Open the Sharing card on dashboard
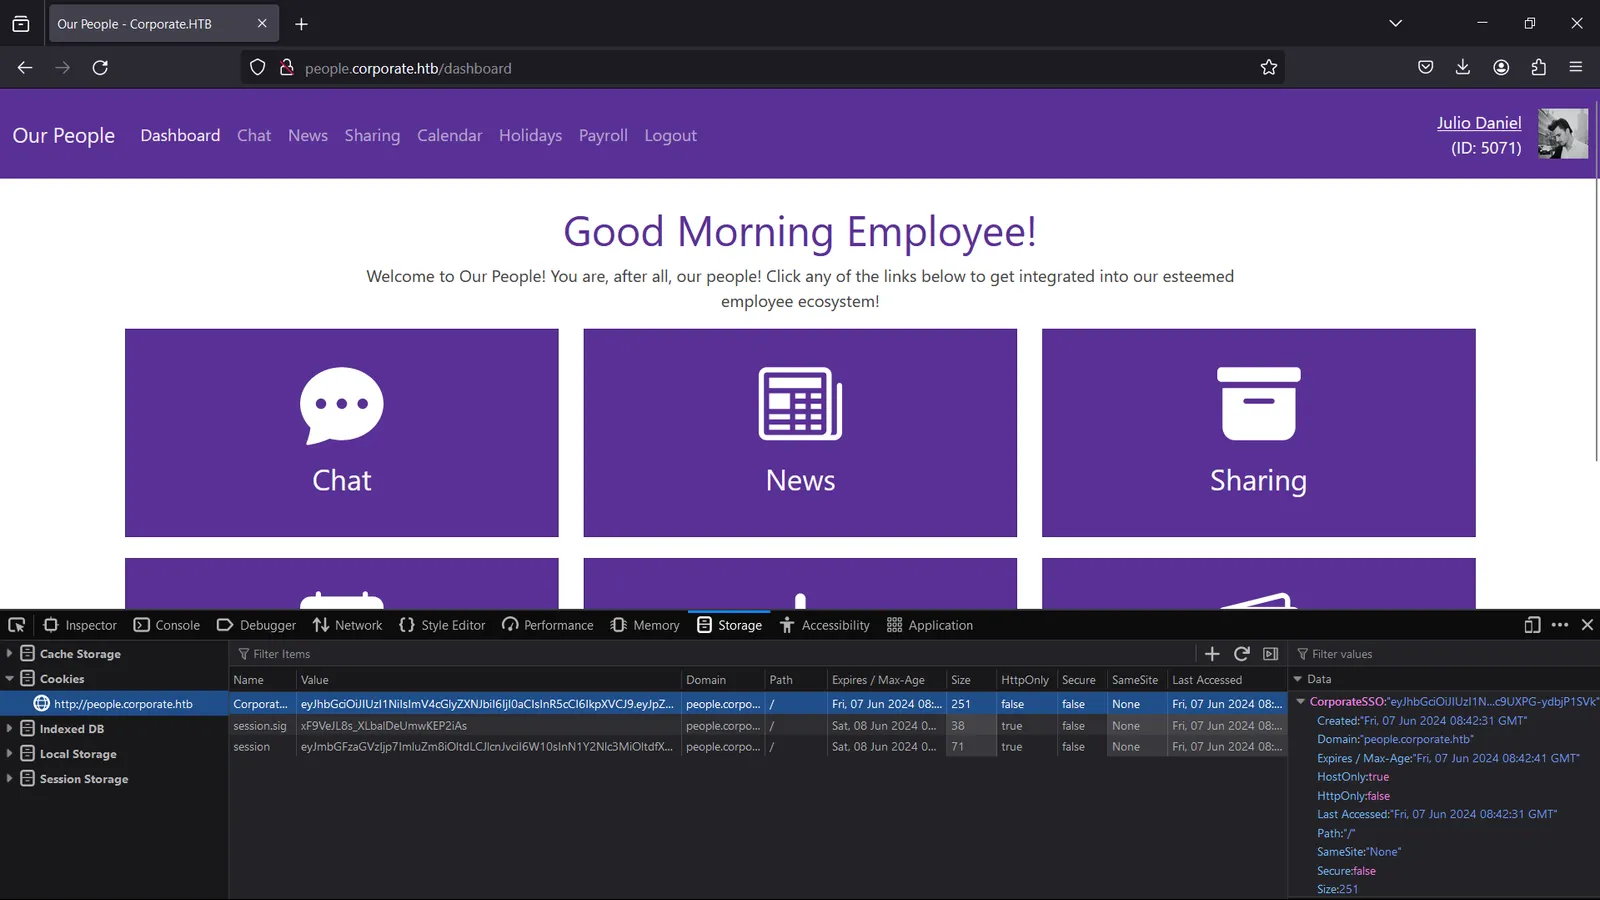Viewport: 1600px width, 900px height. 1259,433
